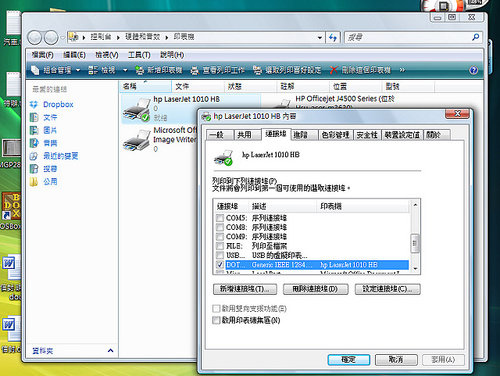Click the 取消 (Cancel) button in the dialog

click(x=396, y=360)
